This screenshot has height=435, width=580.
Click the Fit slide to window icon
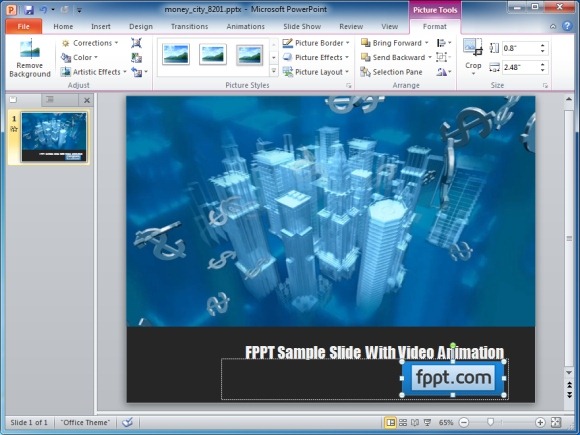tap(556, 422)
